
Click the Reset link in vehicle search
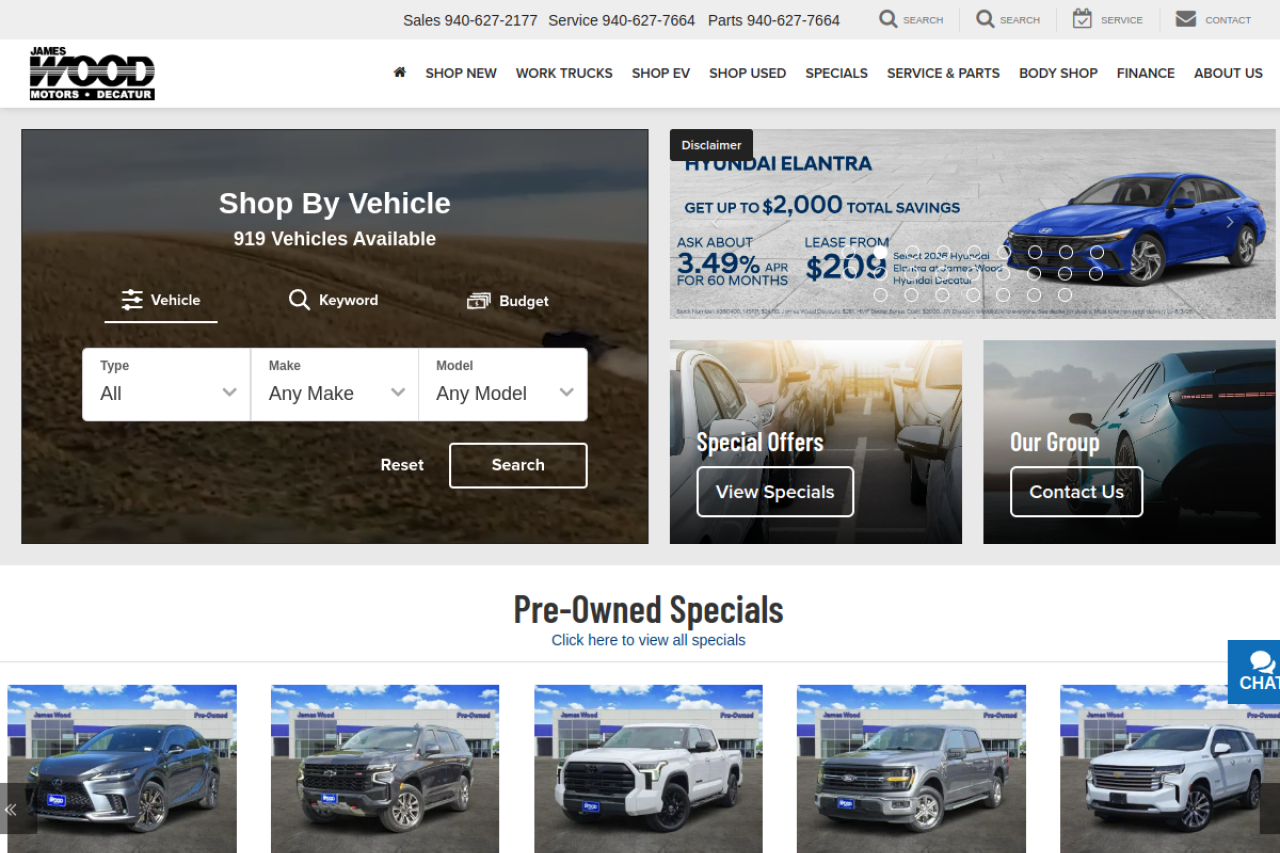pos(402,465)
